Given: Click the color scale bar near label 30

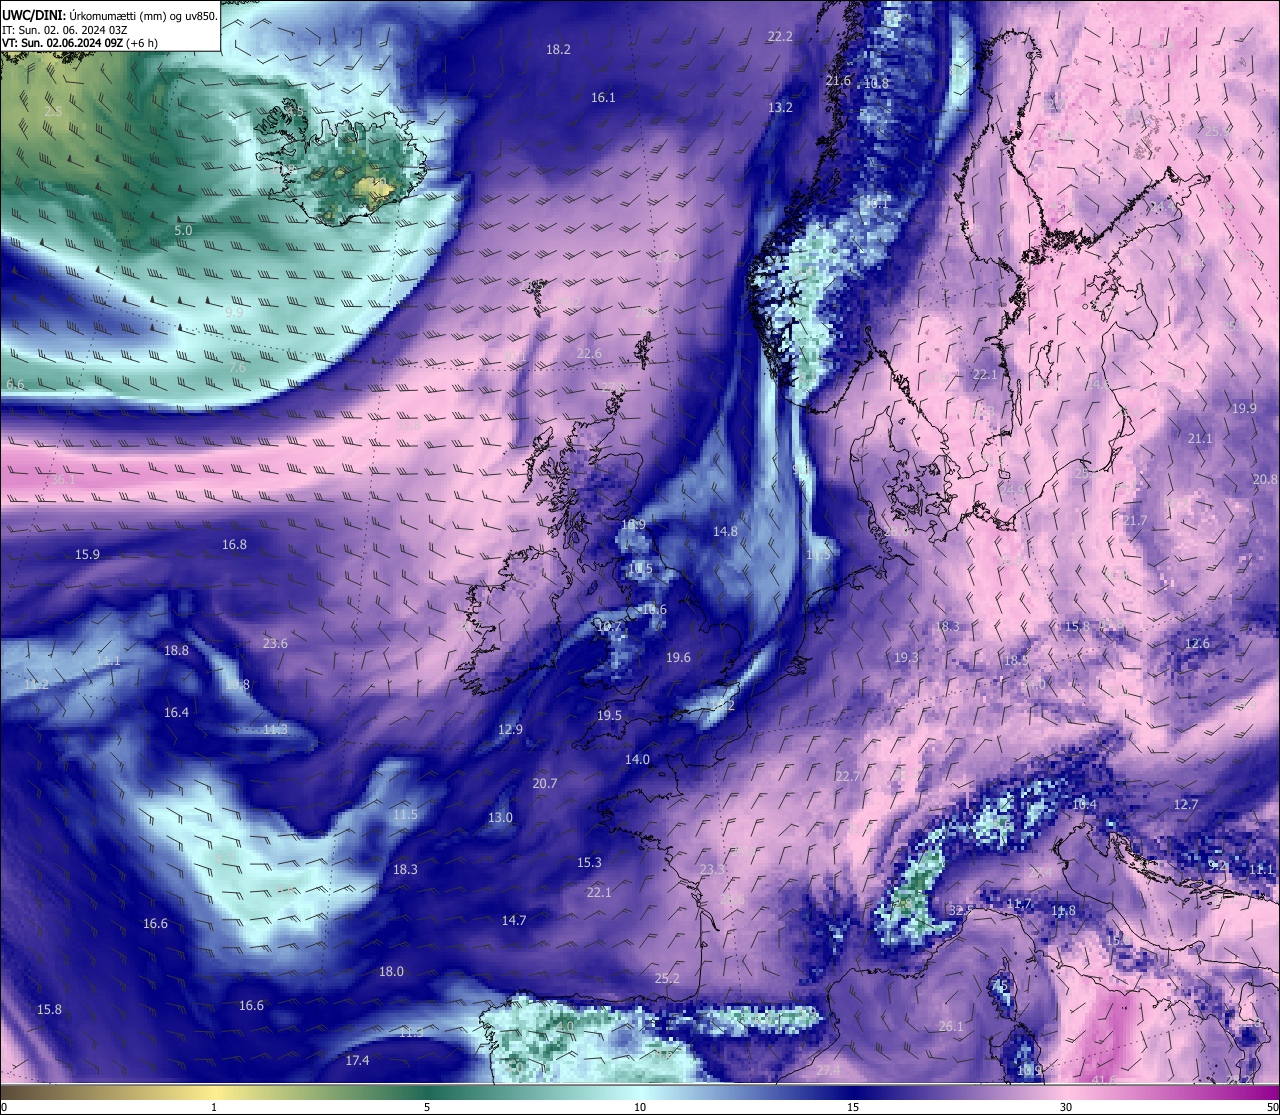Looking at the screenshot, I should click(x=1066, y=1092).
